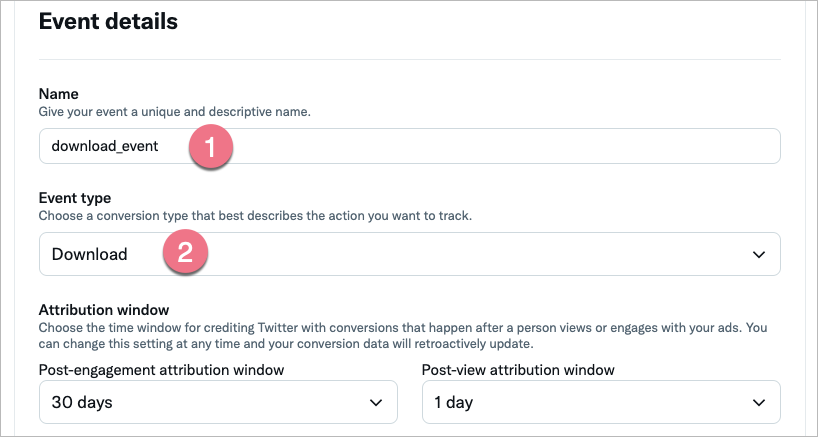This screenshot has width=818, height=437.
Task: Click the download_event text in Name
Action: 105,146
